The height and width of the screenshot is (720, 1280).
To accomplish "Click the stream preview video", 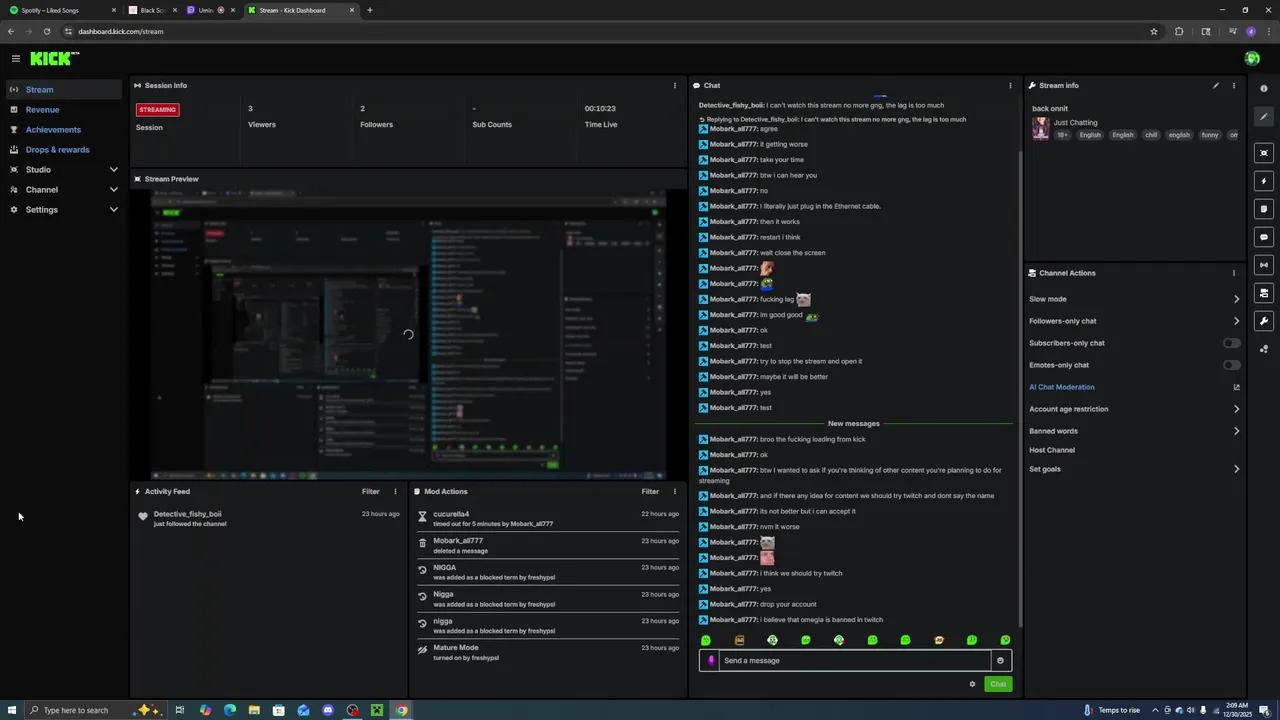I will pos(408,335).
